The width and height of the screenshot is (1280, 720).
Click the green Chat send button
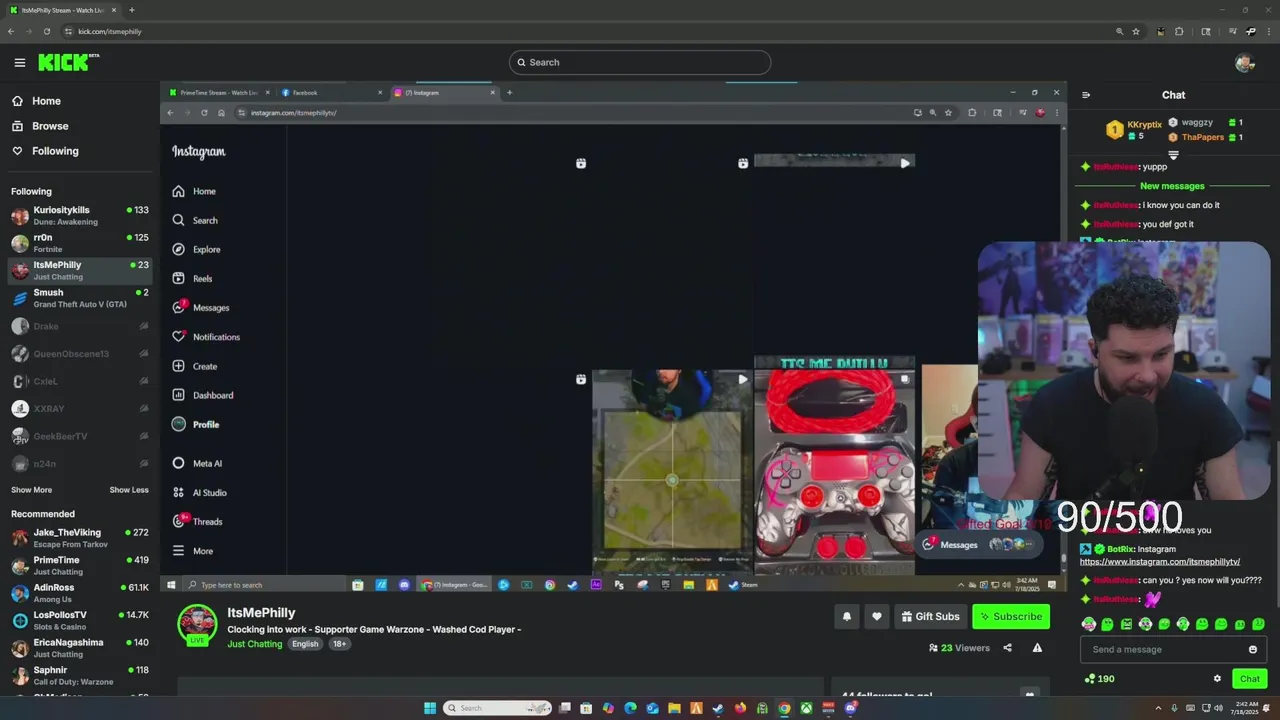point(1250,679)
